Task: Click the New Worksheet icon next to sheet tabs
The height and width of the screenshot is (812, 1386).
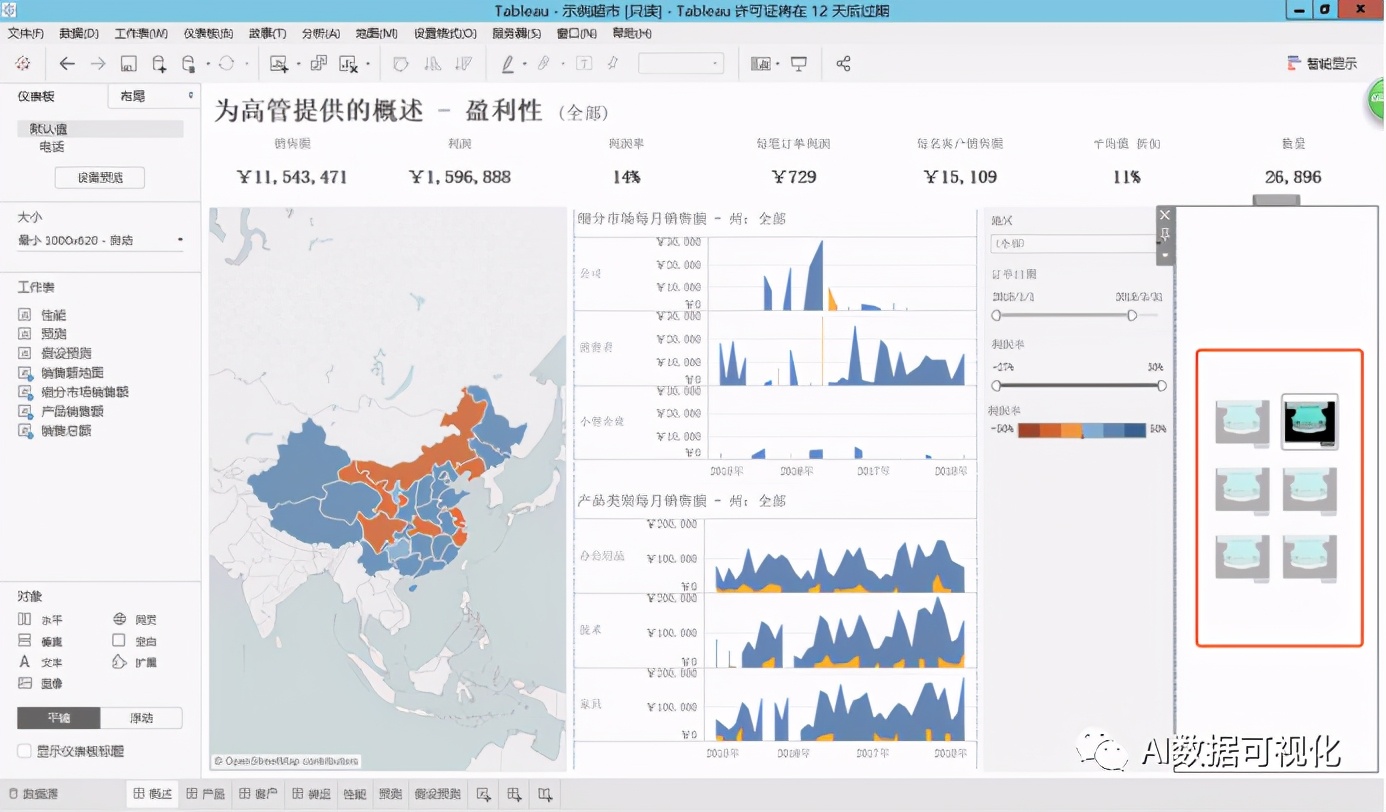Action: (484, 793)
